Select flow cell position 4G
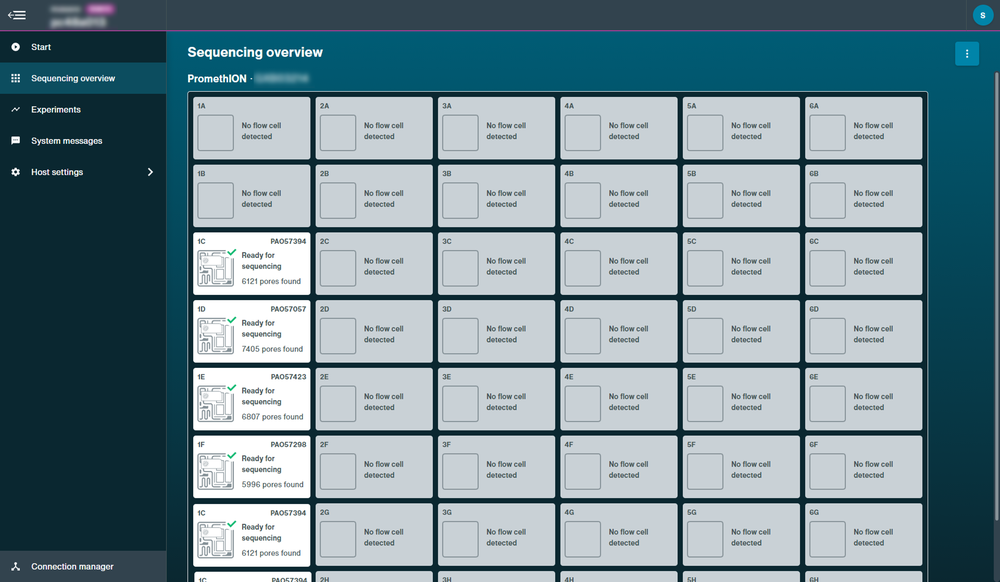Viewport: 1000px width, 582px height. [x=619, y=535]
